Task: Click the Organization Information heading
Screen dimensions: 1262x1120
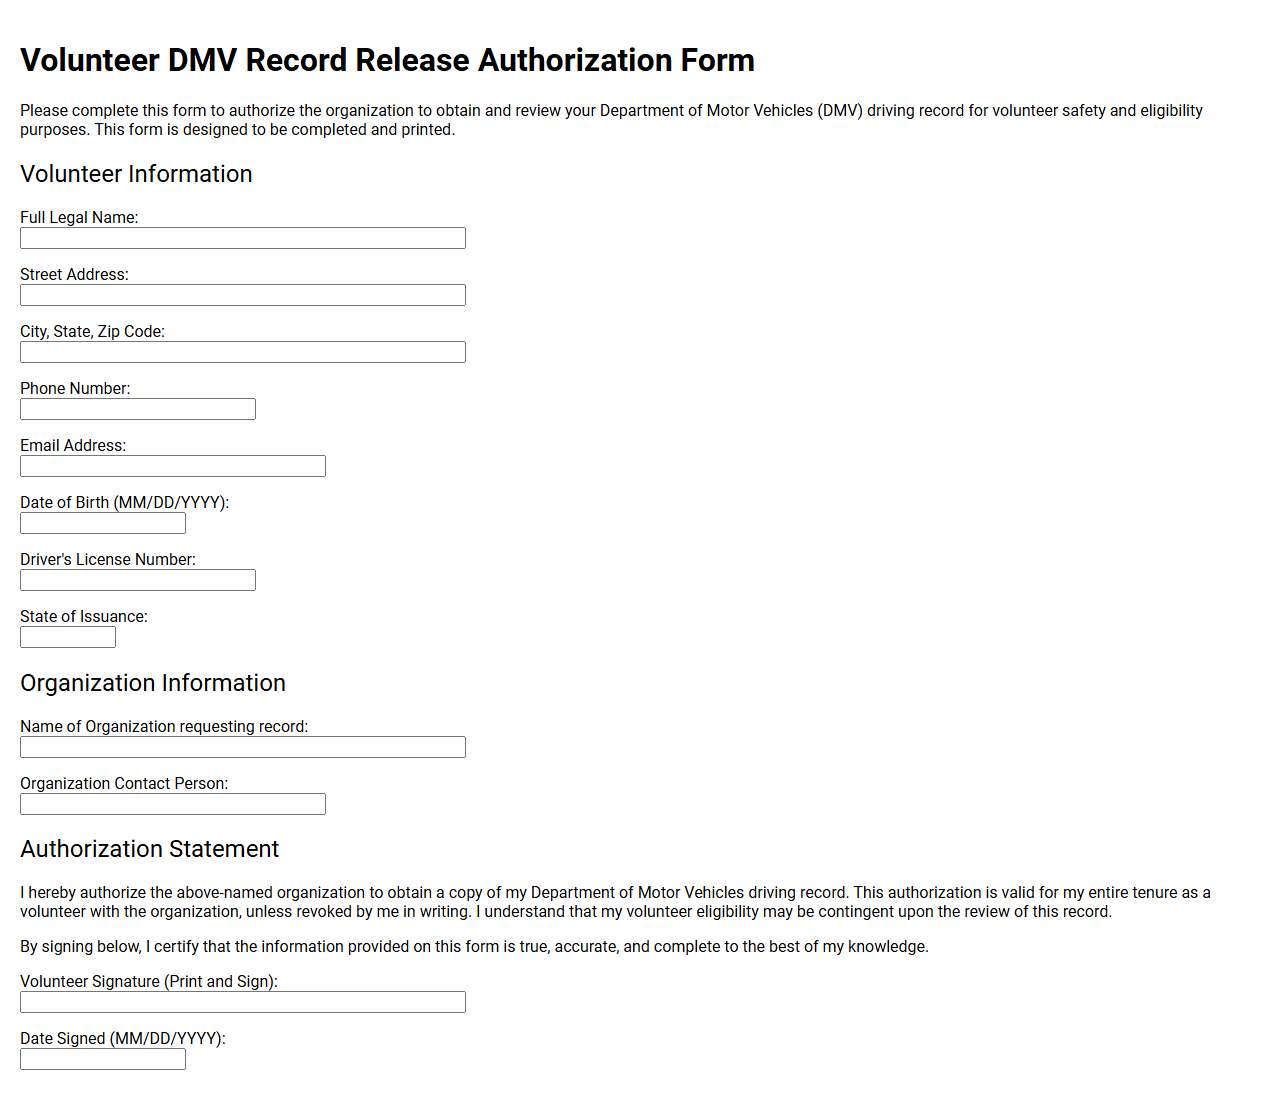Action: 153,683
